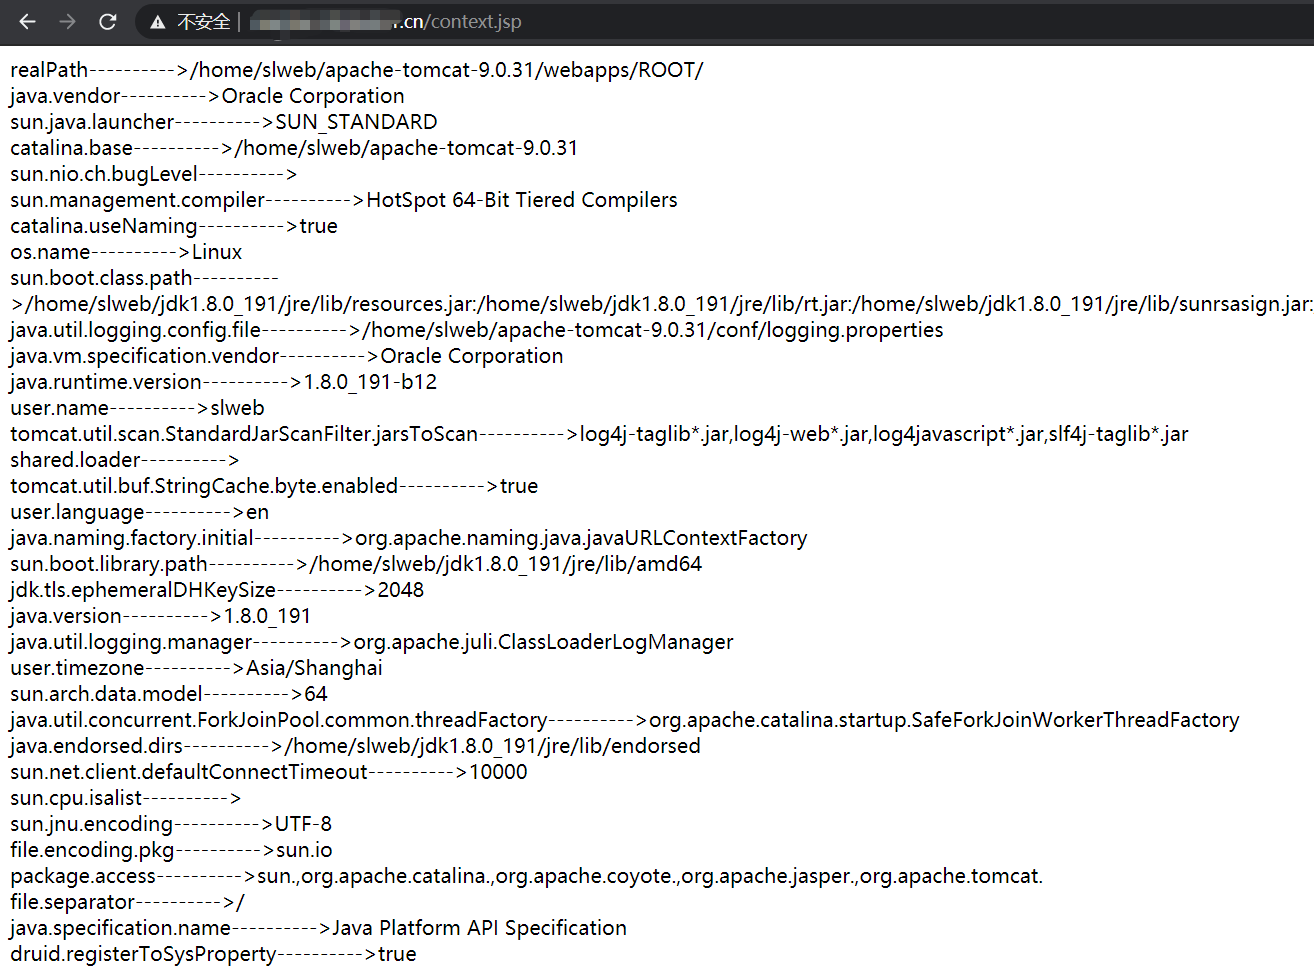The width and height of the screenshot is (1314, 970).
Task: Select the StringCache.byte.enabled true line
Action: (x=274, y=486)
